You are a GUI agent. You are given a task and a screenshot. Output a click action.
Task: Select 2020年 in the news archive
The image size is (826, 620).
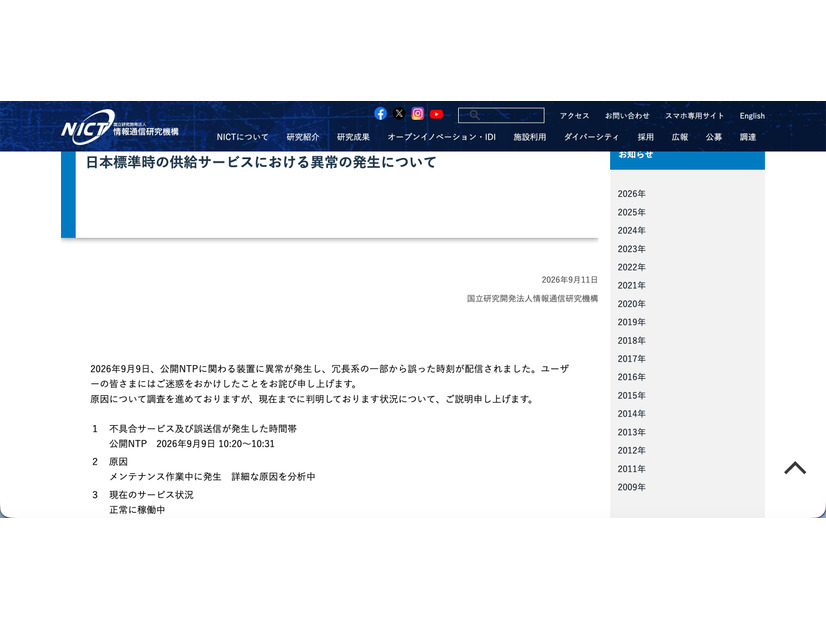point(631,304)
